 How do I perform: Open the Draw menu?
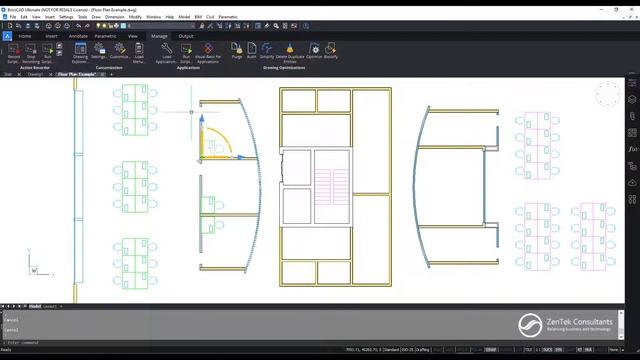pyautogui.click(x=96, y=17)
